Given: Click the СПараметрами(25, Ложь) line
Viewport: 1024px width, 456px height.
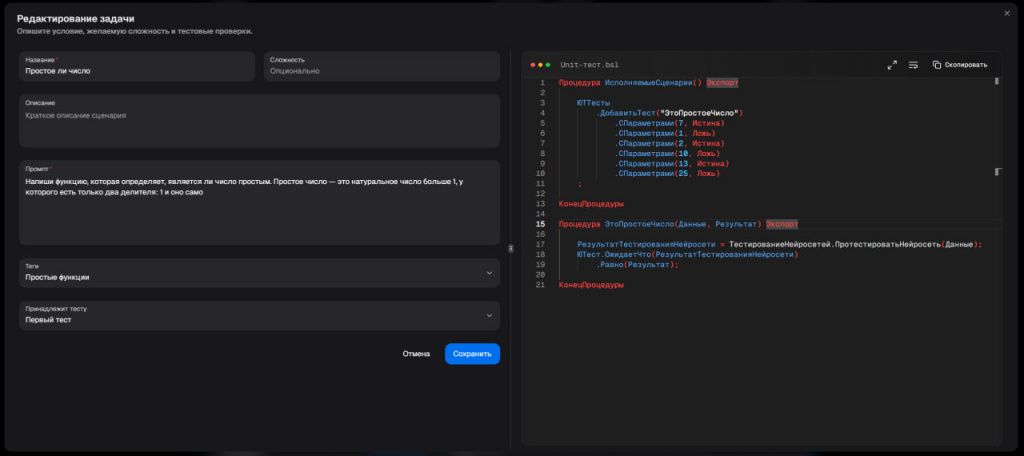Looking at the screenshot, I should tap(667, 174).
